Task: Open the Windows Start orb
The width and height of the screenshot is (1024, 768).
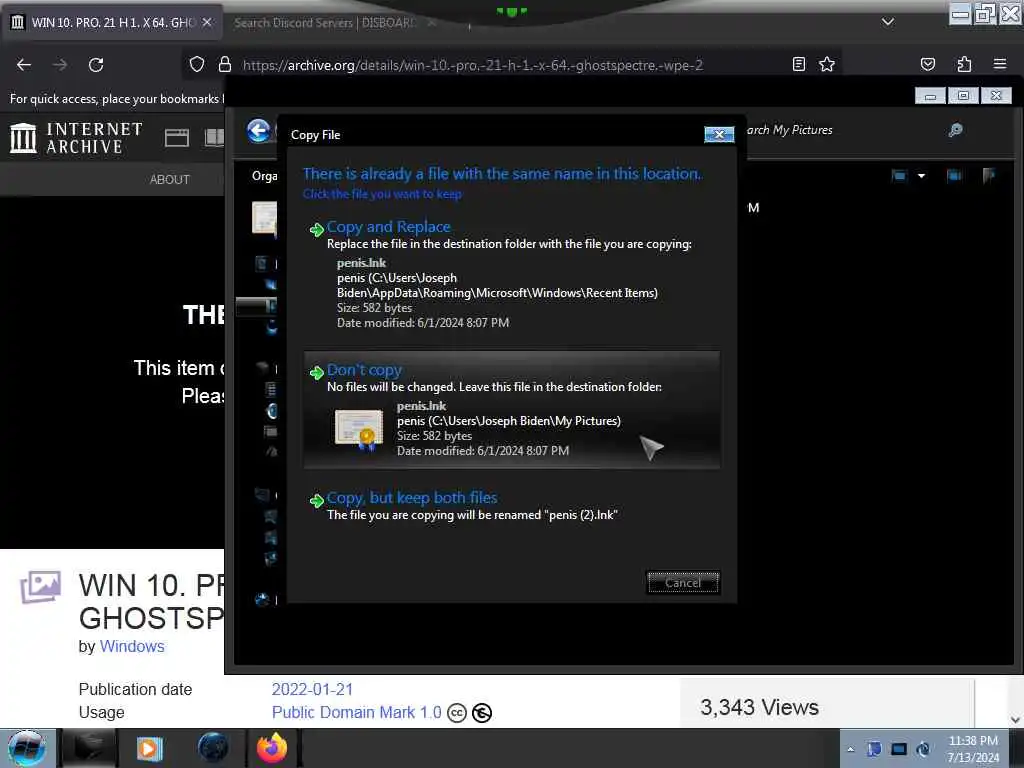Action: (27, 748)
